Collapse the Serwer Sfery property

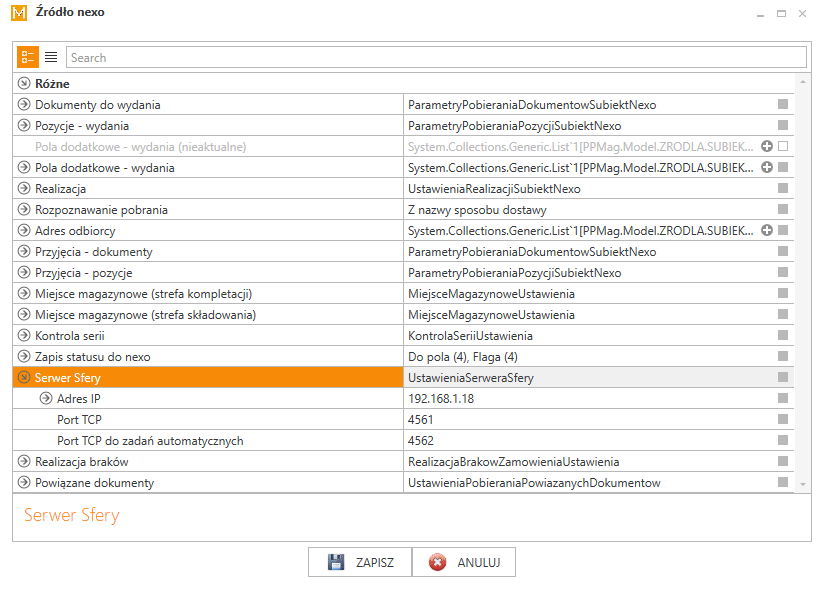point(24,377)
